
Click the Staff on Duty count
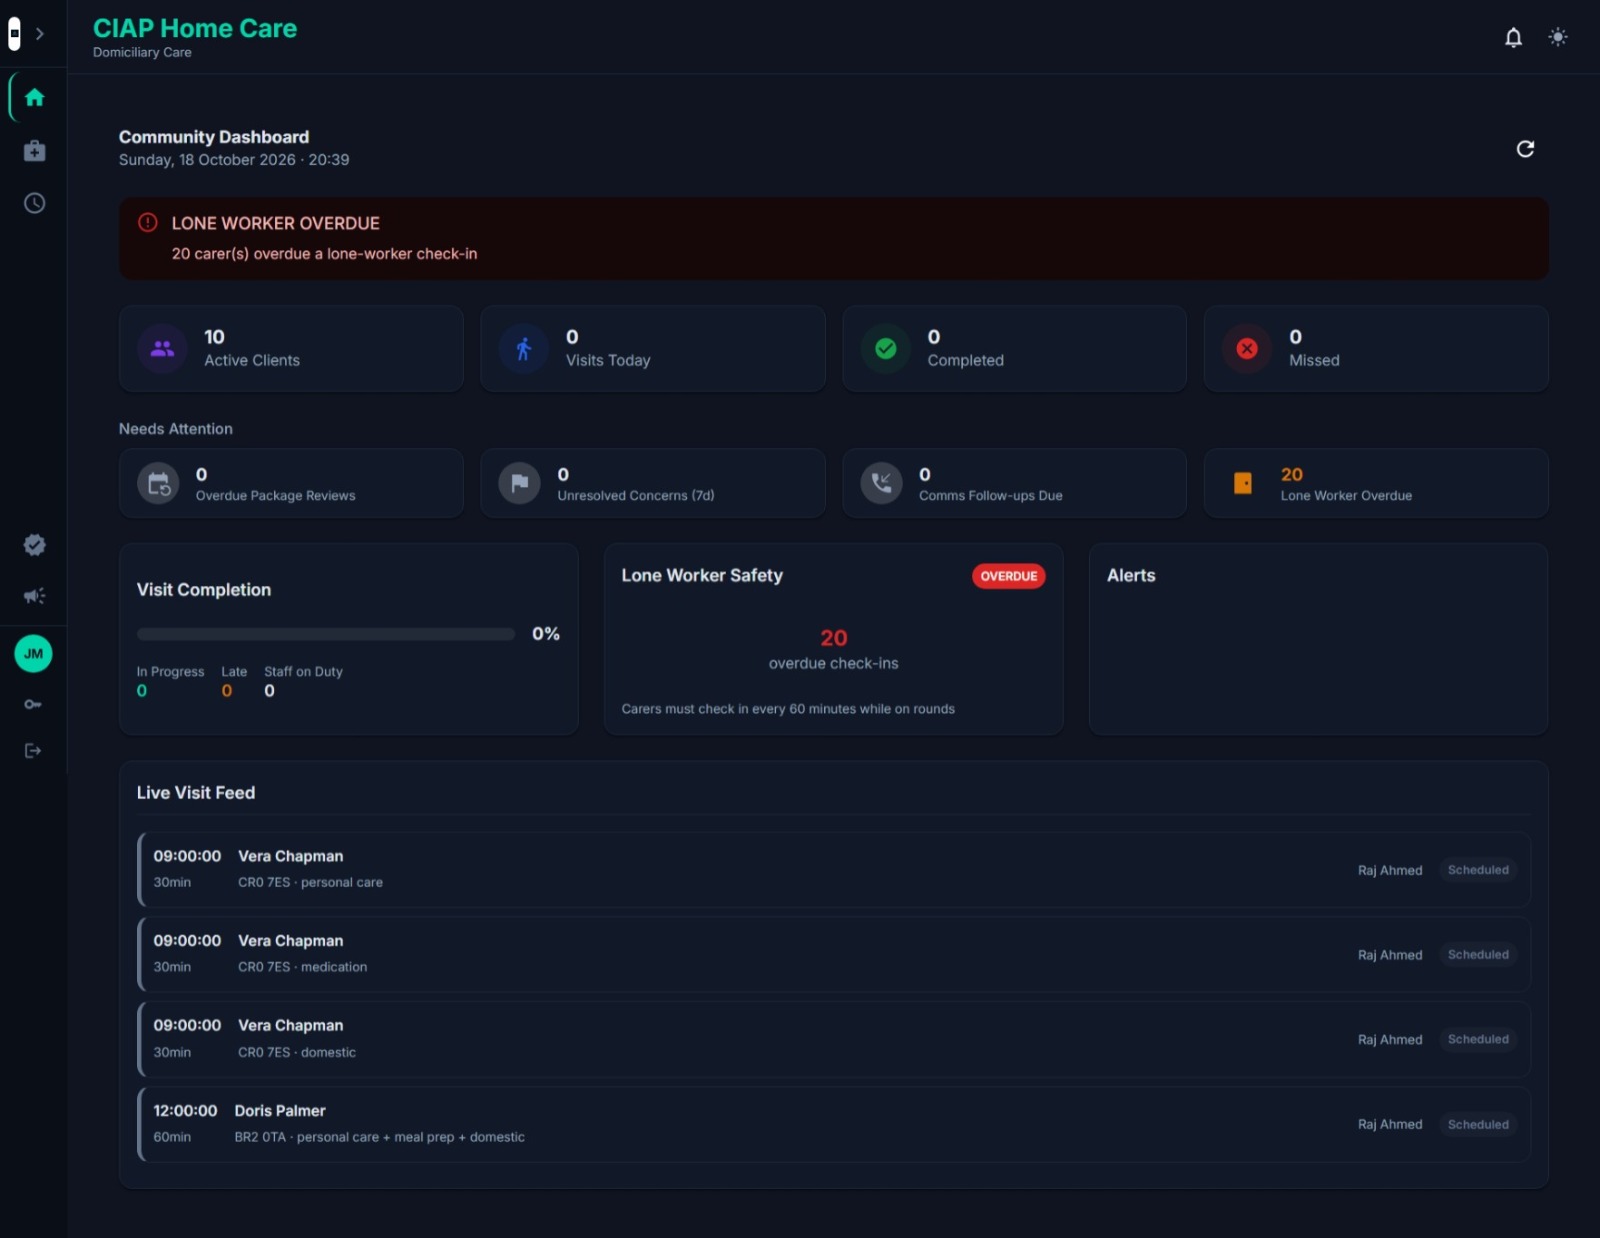pyautogui.click(x=269, y=691)
